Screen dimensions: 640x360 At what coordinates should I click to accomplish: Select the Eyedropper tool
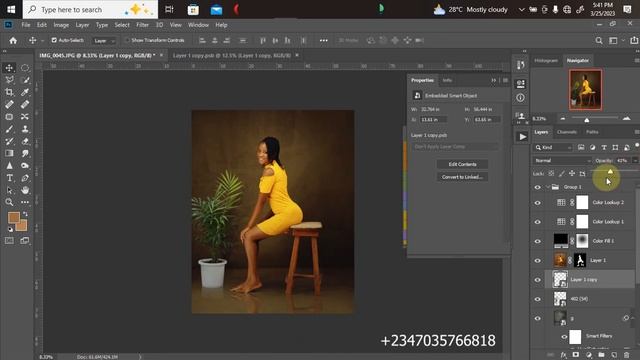25,92
